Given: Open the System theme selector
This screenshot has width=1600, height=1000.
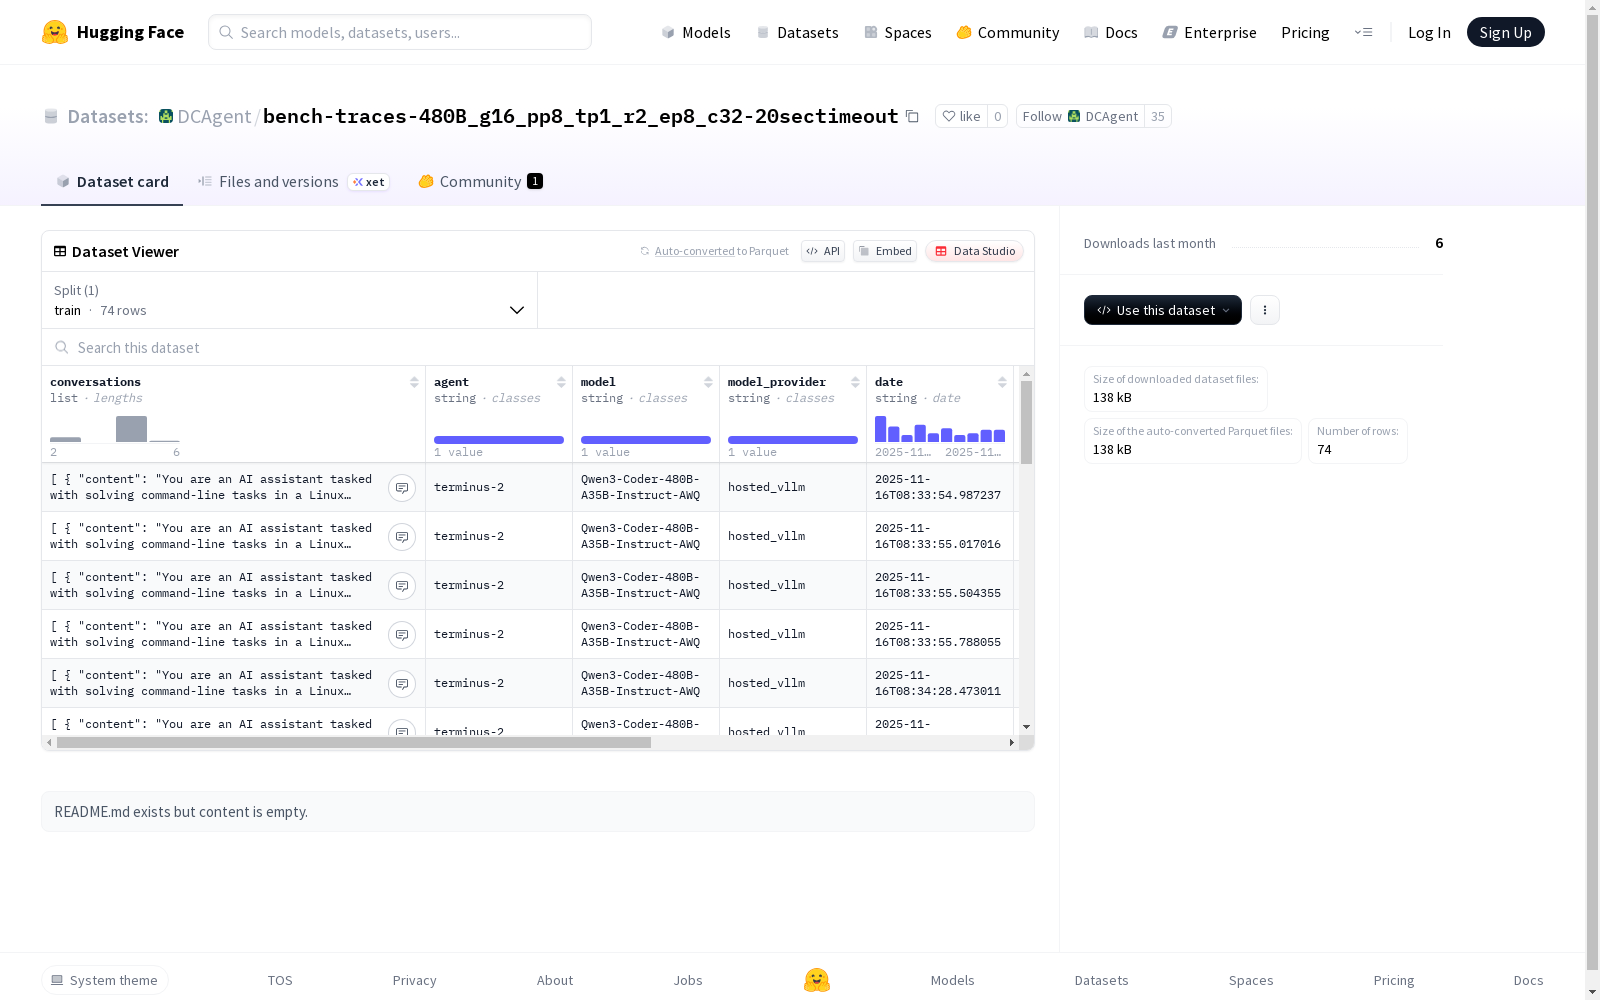Looking at the screenshot, I should pos(105,980).
